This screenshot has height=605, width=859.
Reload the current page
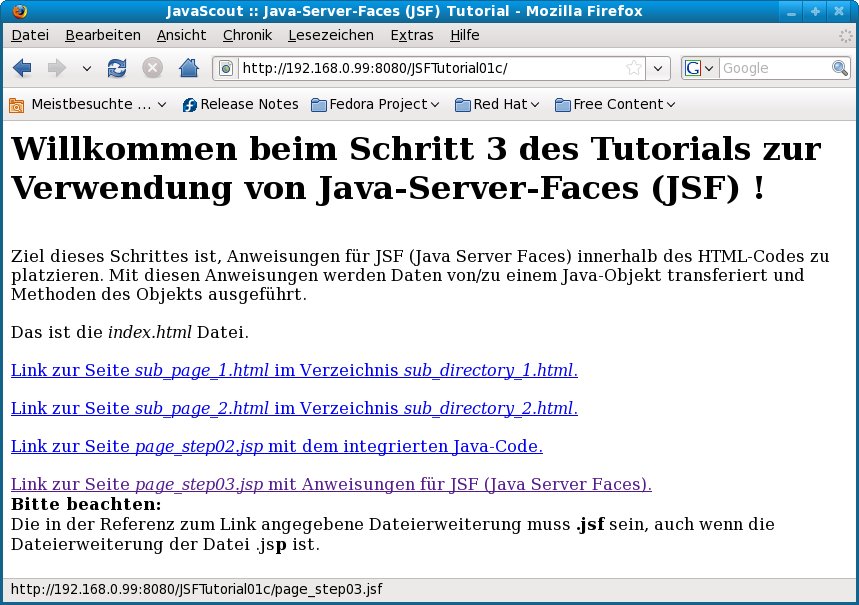tap(117, 68)
